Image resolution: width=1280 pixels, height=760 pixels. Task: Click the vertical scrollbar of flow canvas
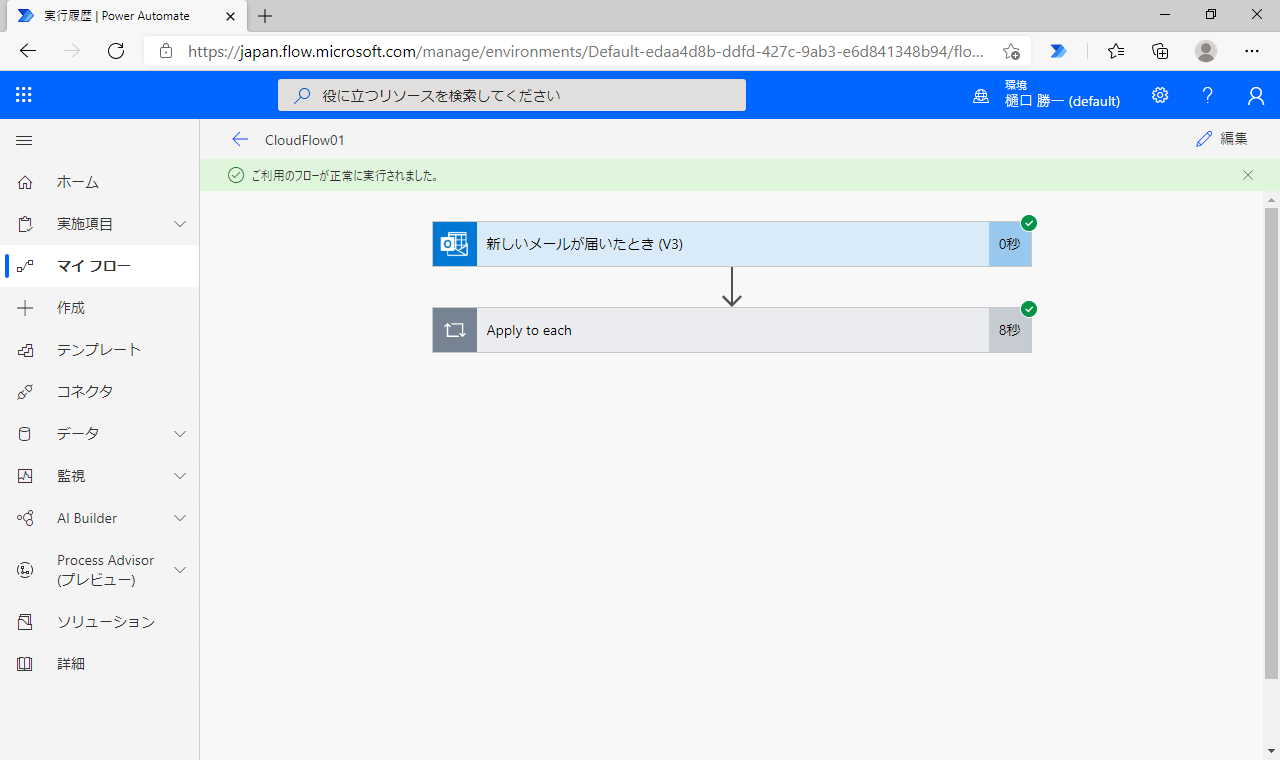click(x=1272, y=444)
